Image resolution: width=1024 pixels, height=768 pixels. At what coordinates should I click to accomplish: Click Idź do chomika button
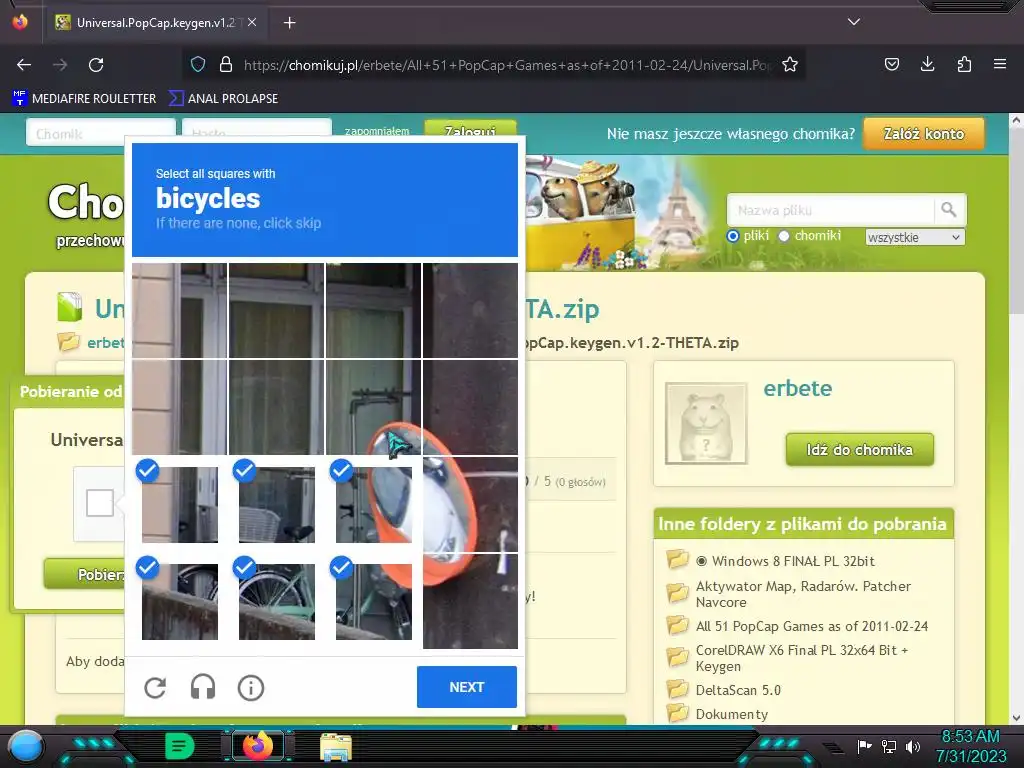click(859, 450)
